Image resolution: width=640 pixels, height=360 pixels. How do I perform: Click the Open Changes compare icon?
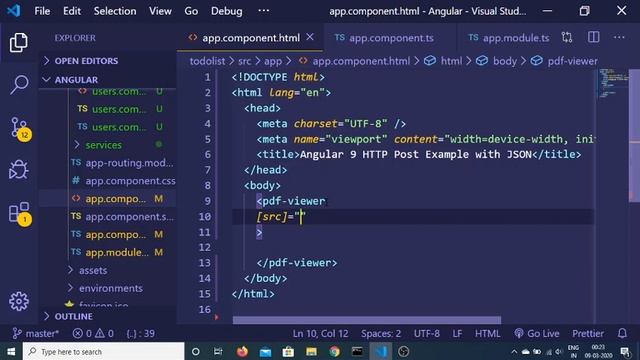tap(567, 38)
